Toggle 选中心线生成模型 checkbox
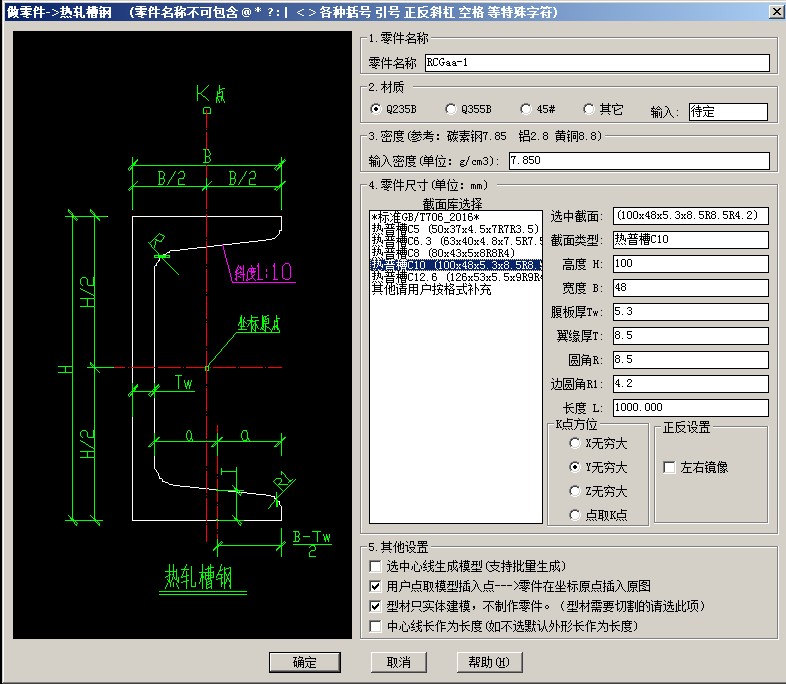This screenshot has height=684, width=786. coord(376,568)
